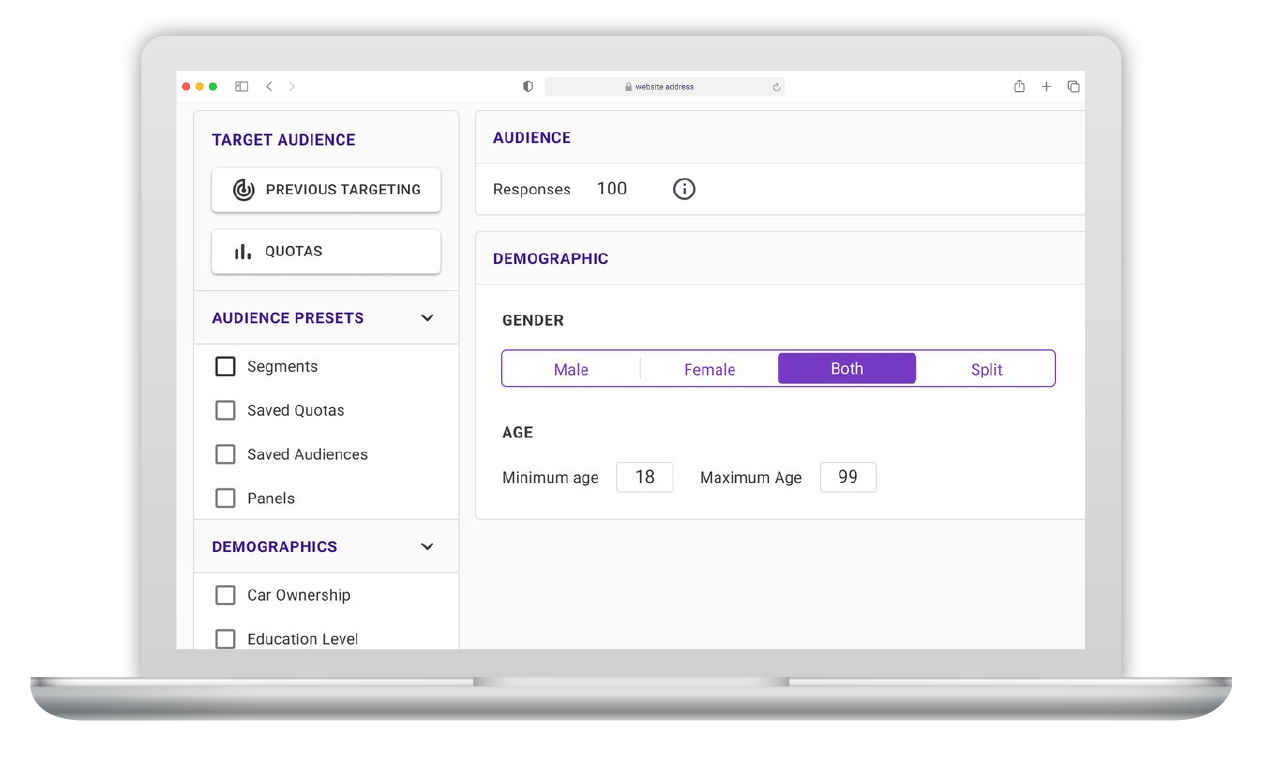Select Female gender option
Image resolution: width=1263 pixels, height=757 pixels.
(710, 369)
